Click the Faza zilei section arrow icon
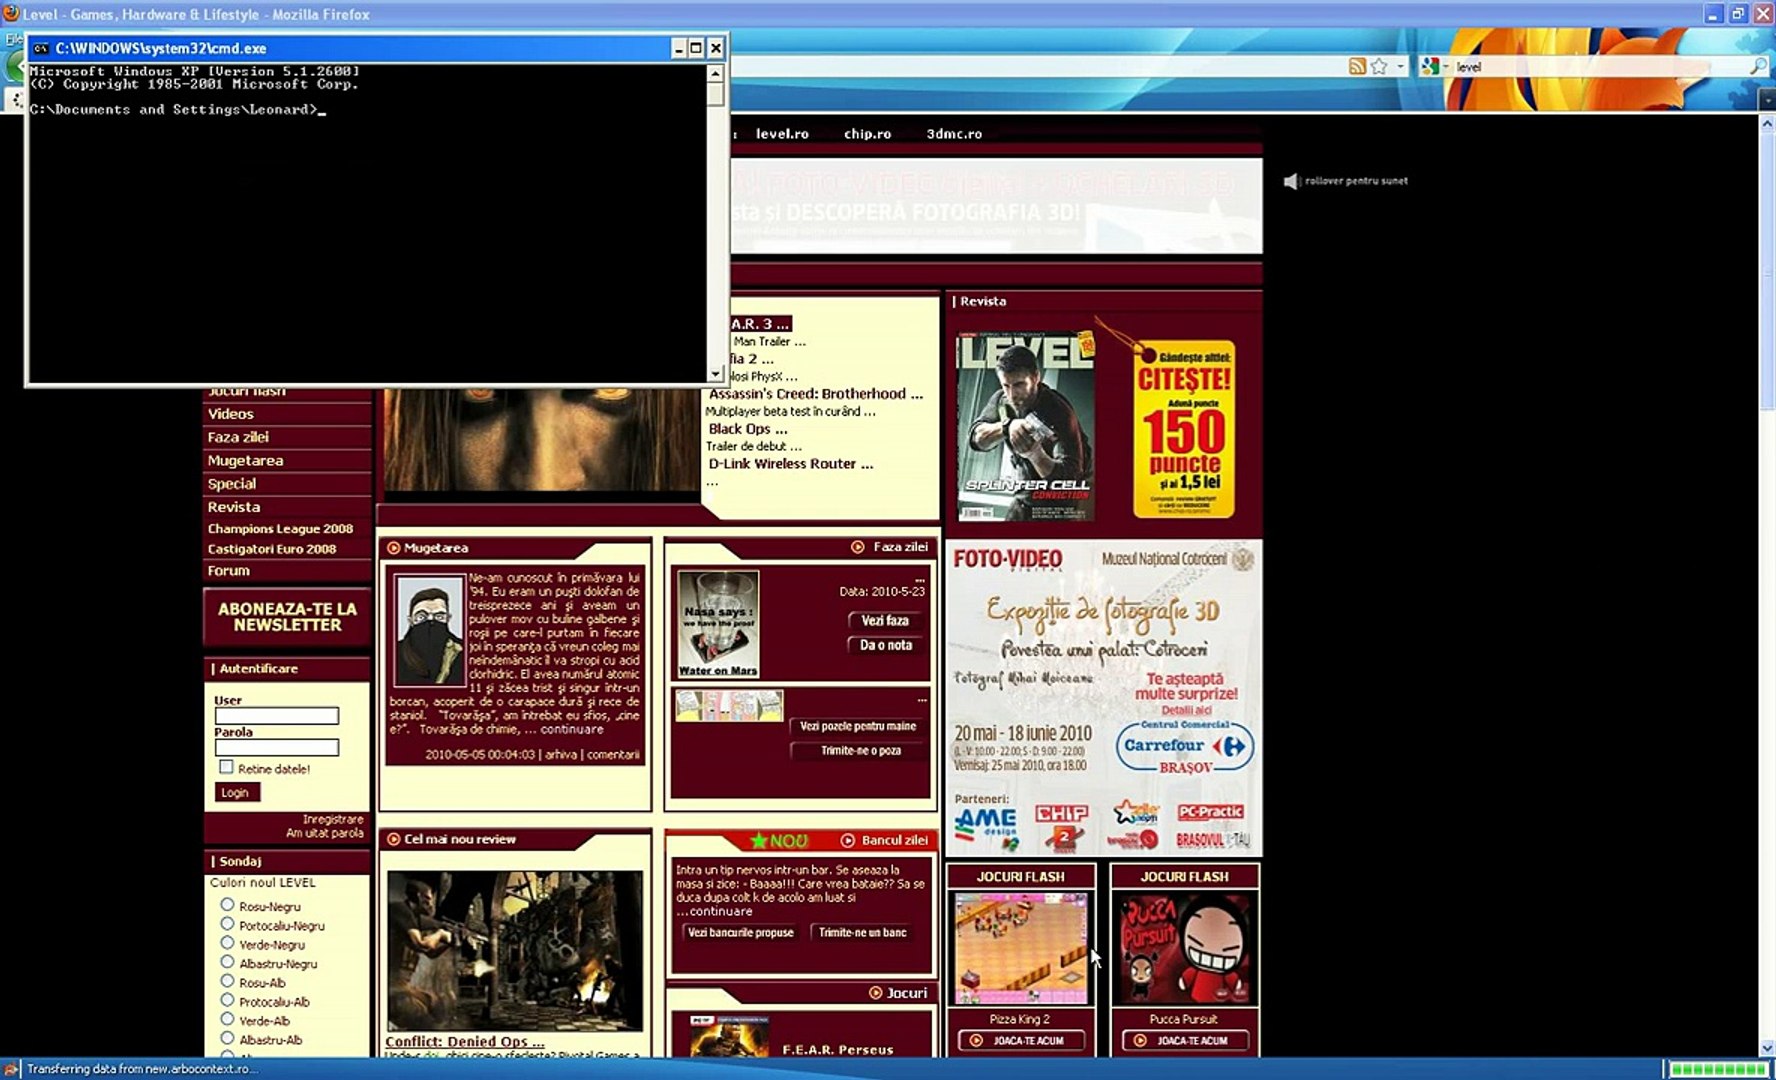Screen dimensions: 1776x1080 coord(858,547)
